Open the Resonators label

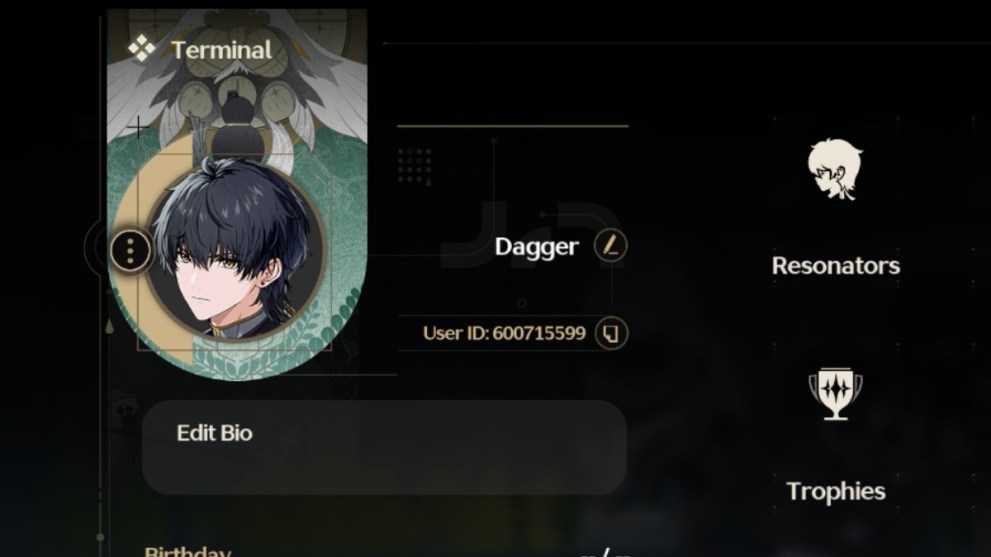[836, 266]
